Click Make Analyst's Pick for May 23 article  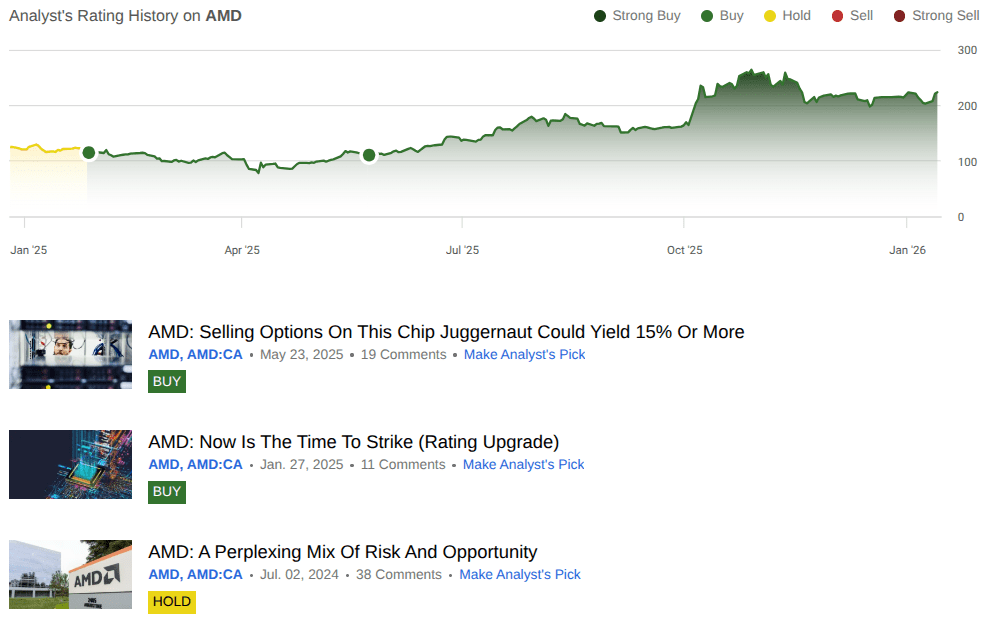[524, 355]
